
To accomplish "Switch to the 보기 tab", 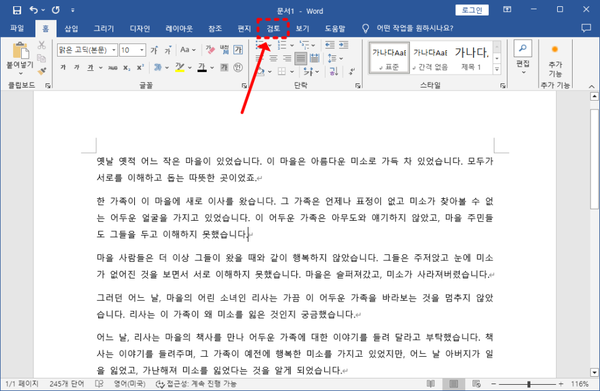I will point(302,28).
